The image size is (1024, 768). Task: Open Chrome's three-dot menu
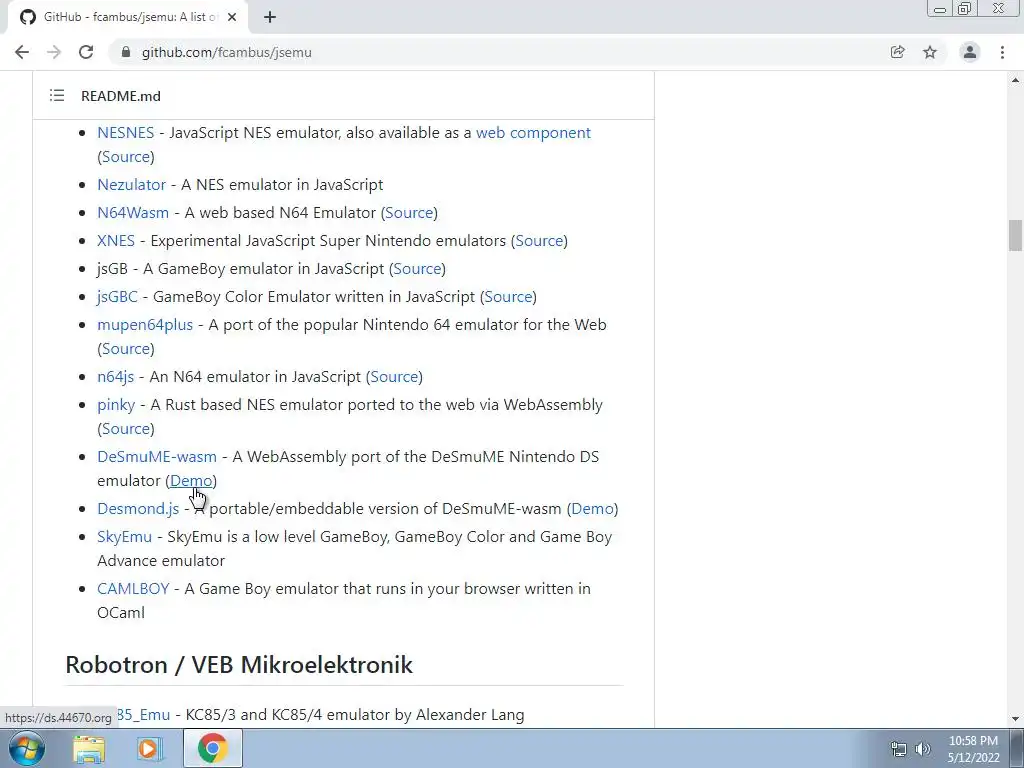coord(1002,52)
